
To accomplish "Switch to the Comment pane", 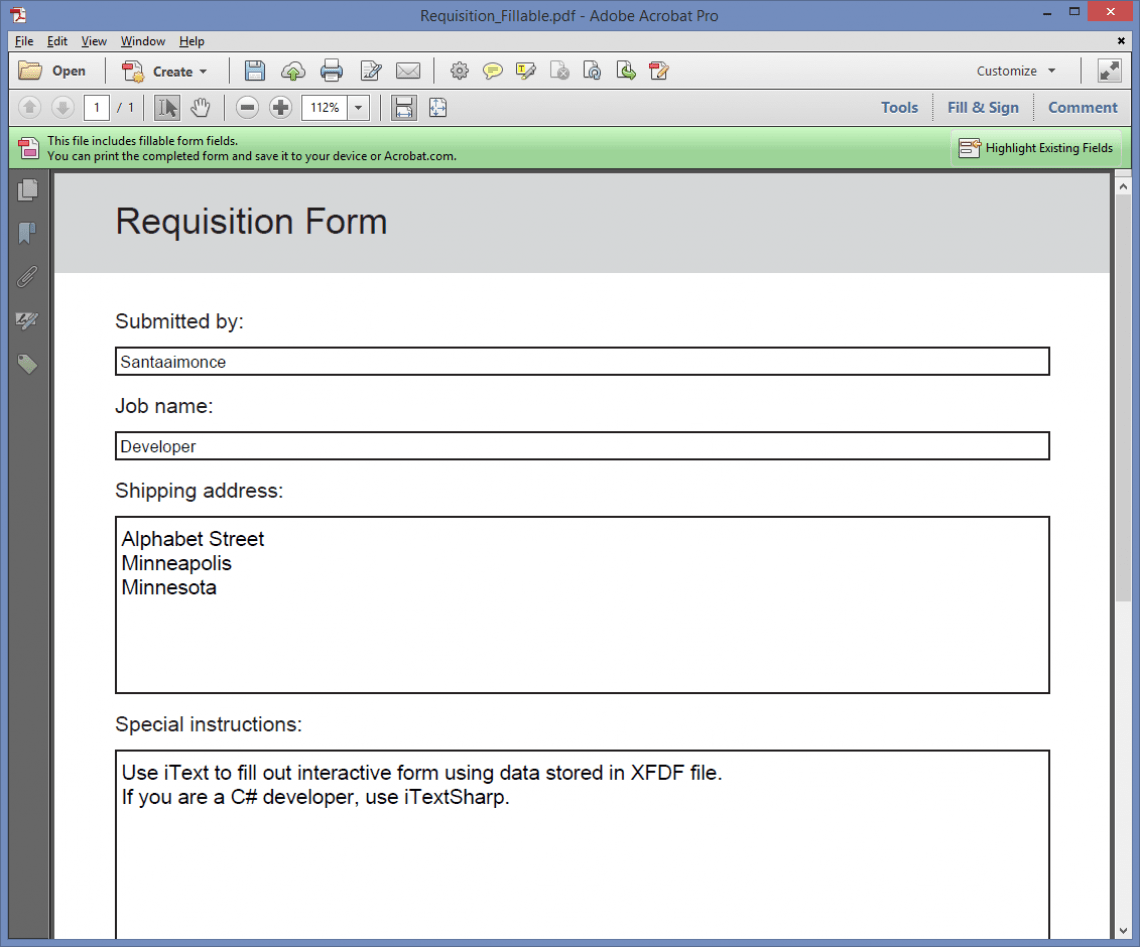I will pyautogui.click(x=1082, y=107).
